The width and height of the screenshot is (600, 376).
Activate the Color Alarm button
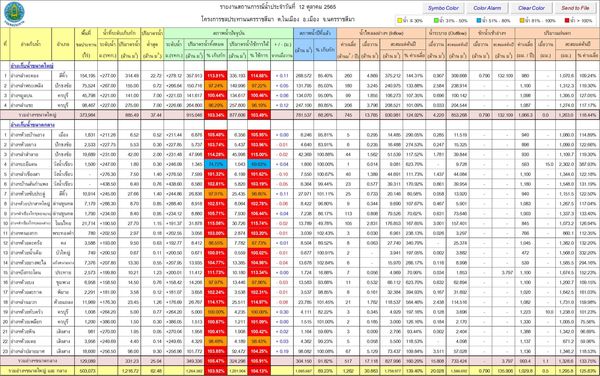487,8
